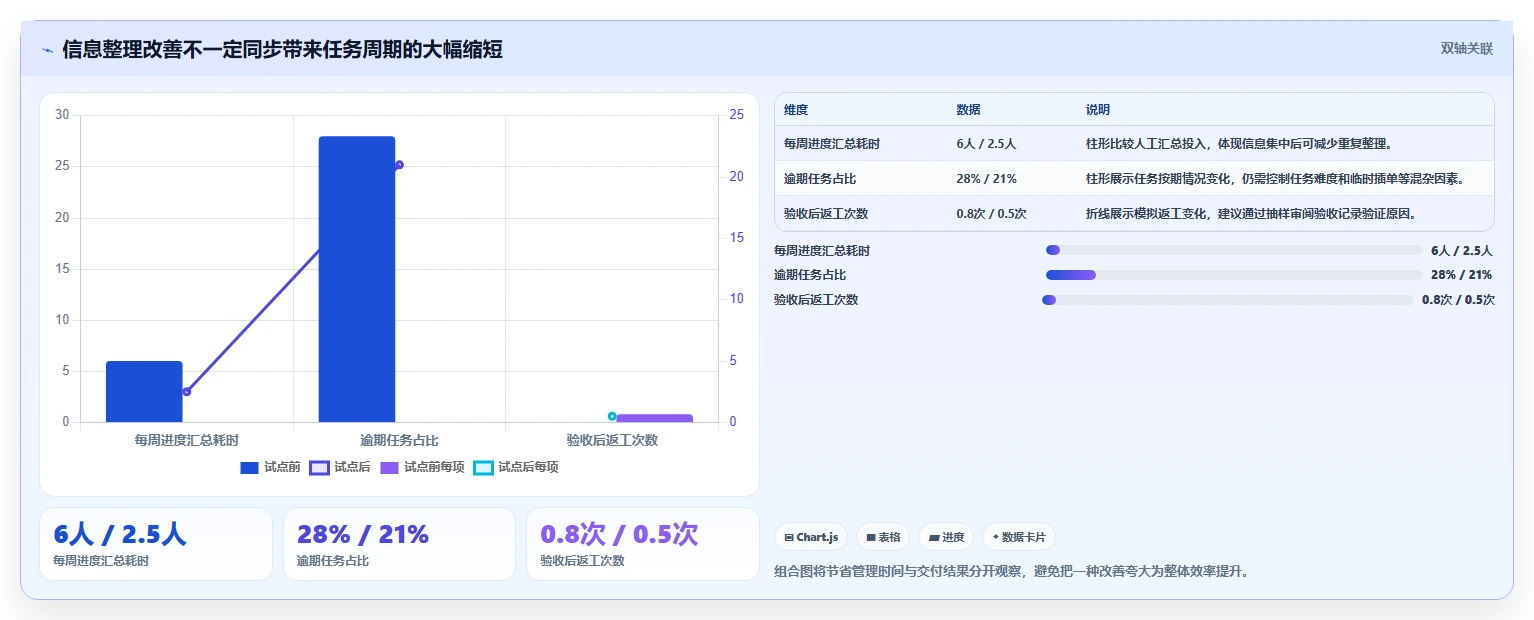Image resolution: width=1534 pixels, height=620 pixels.
Task: Click the 双轴关联 label at top right
Action: click(1466, 49)
